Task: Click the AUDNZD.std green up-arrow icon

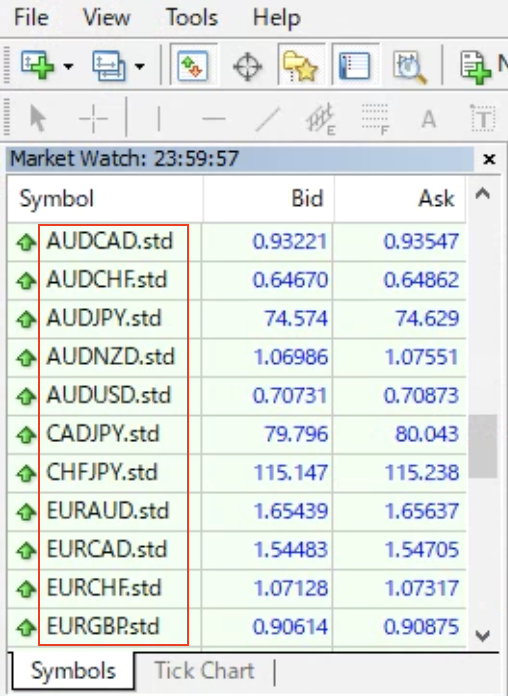Action: (26, 358)
